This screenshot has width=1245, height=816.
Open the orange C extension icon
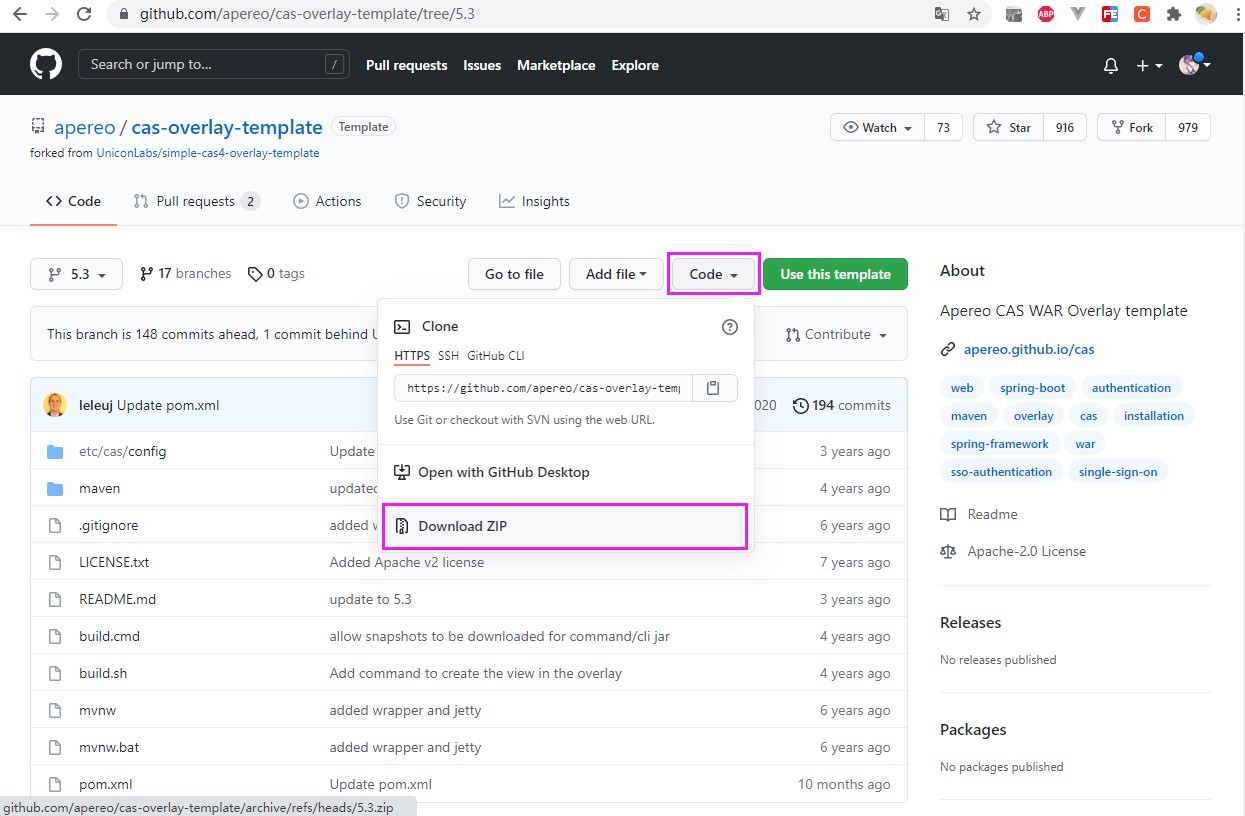click(1142, 14)
